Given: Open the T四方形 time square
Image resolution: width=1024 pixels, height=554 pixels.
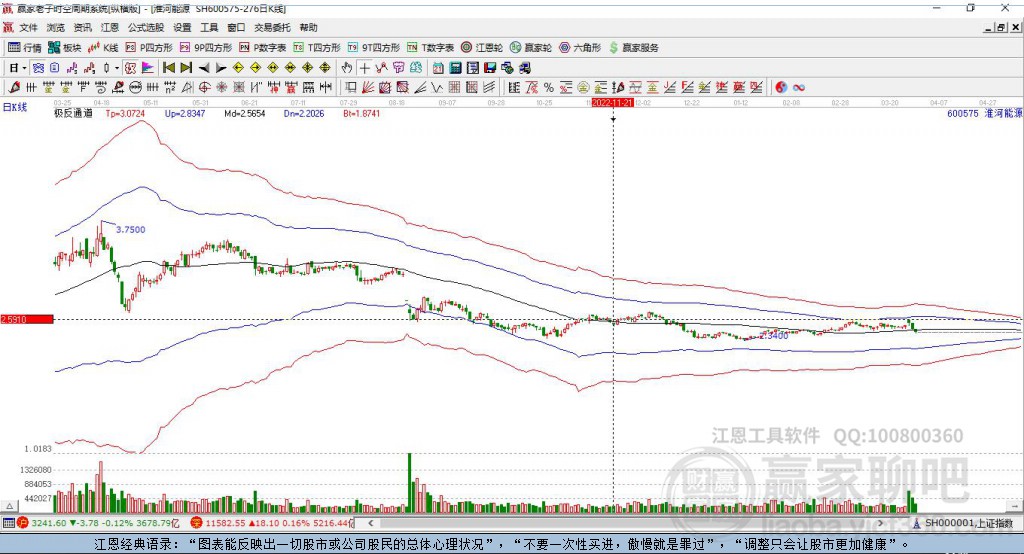Looking at the screenshot, I should (317, 48).
